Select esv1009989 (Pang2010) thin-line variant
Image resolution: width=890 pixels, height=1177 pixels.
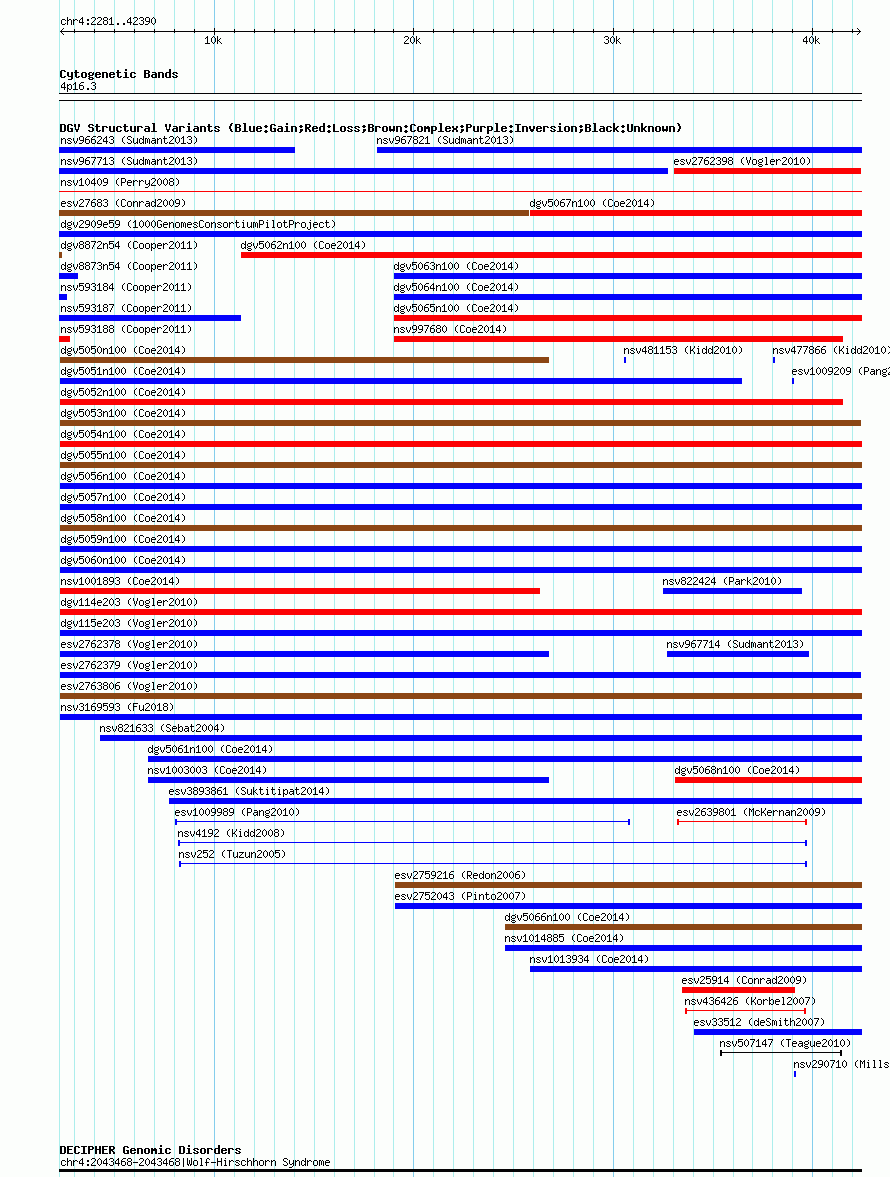402,823
